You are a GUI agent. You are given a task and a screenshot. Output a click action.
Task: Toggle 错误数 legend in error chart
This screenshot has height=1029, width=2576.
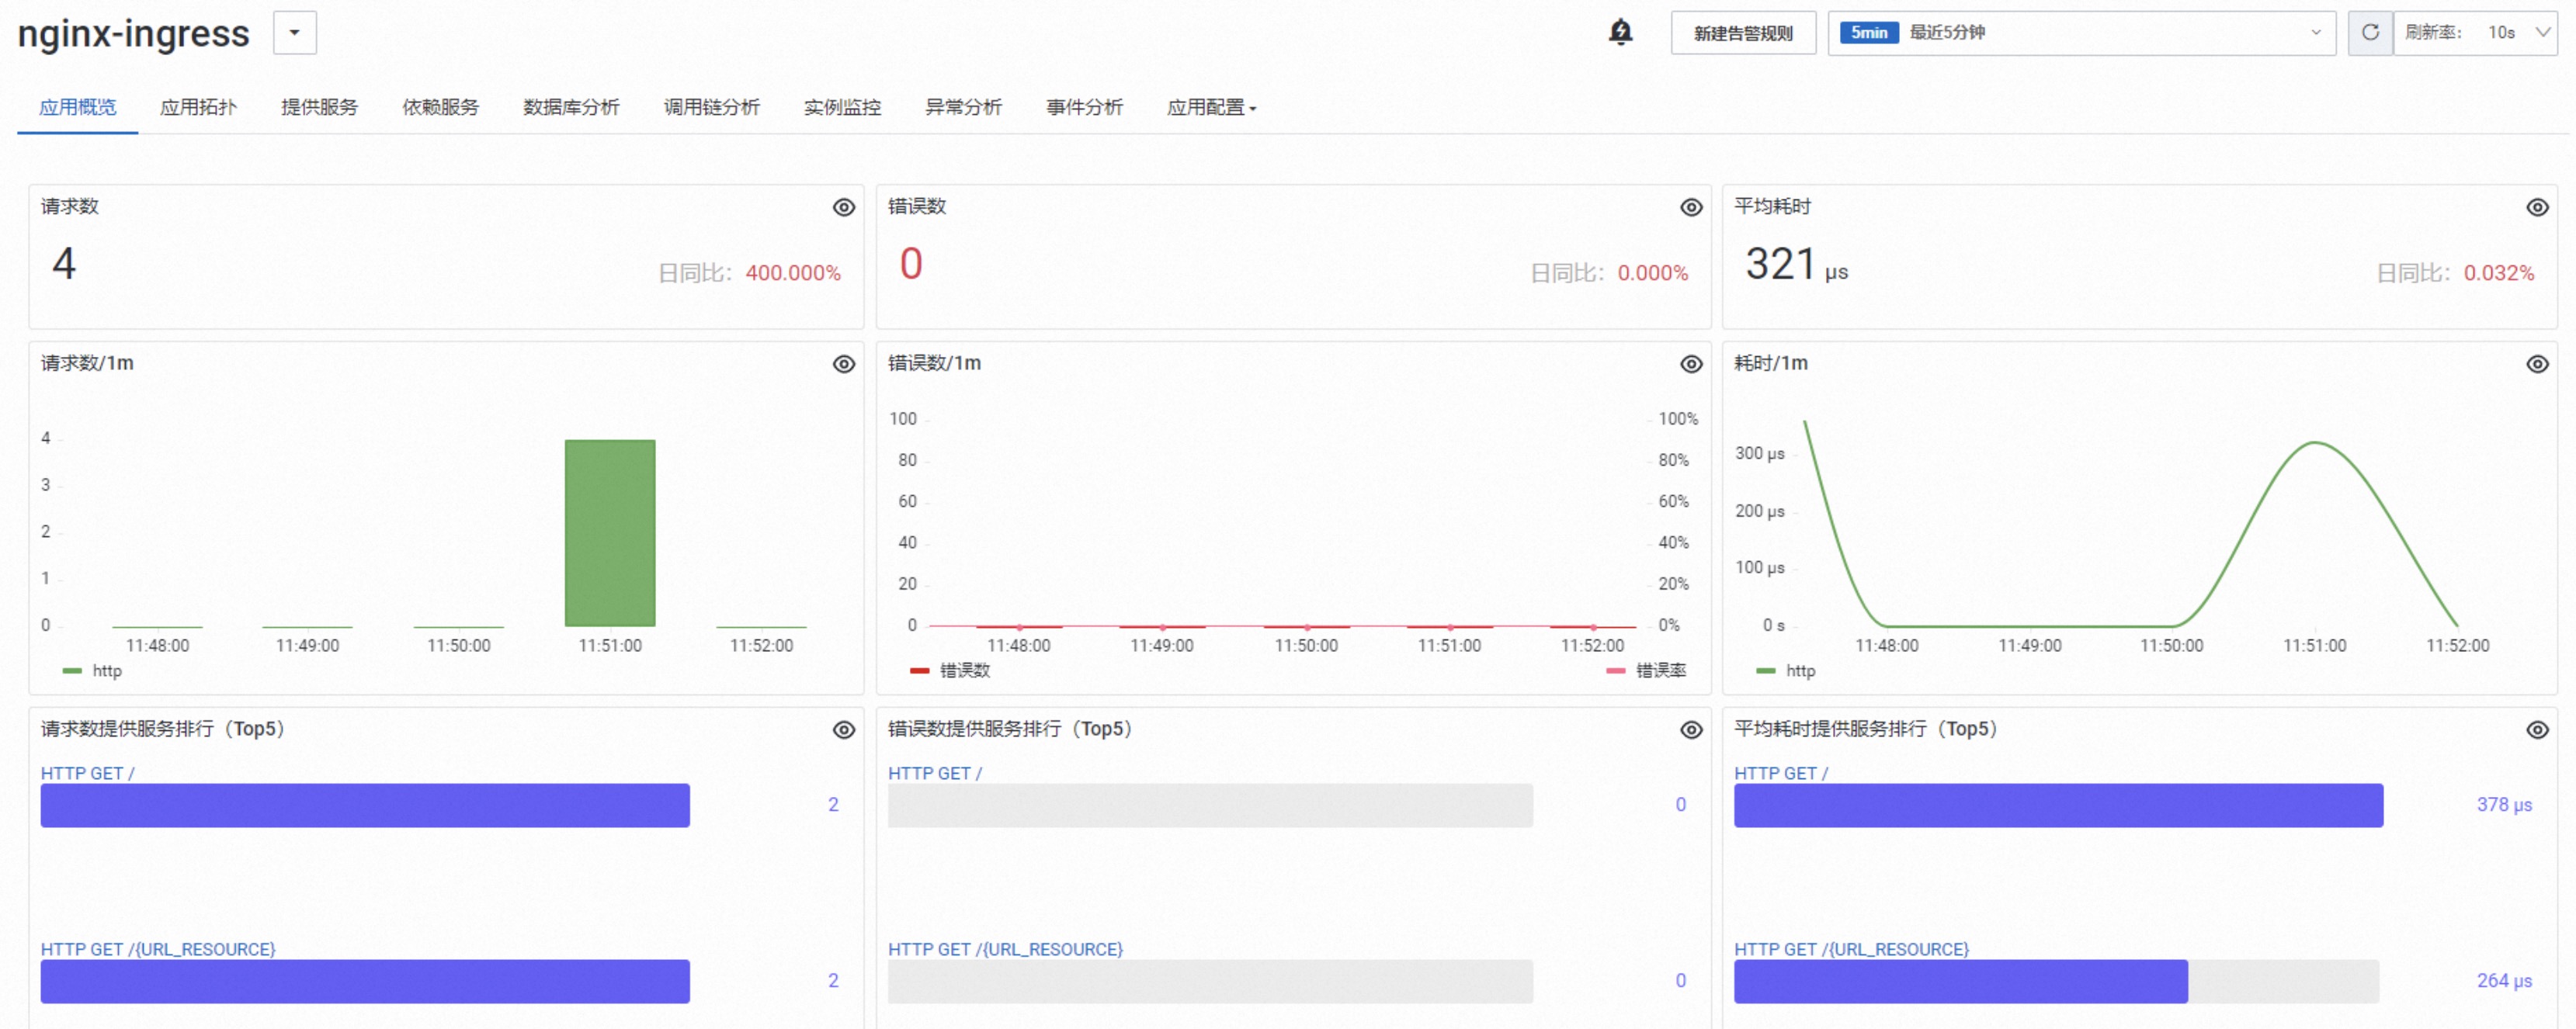950,671
